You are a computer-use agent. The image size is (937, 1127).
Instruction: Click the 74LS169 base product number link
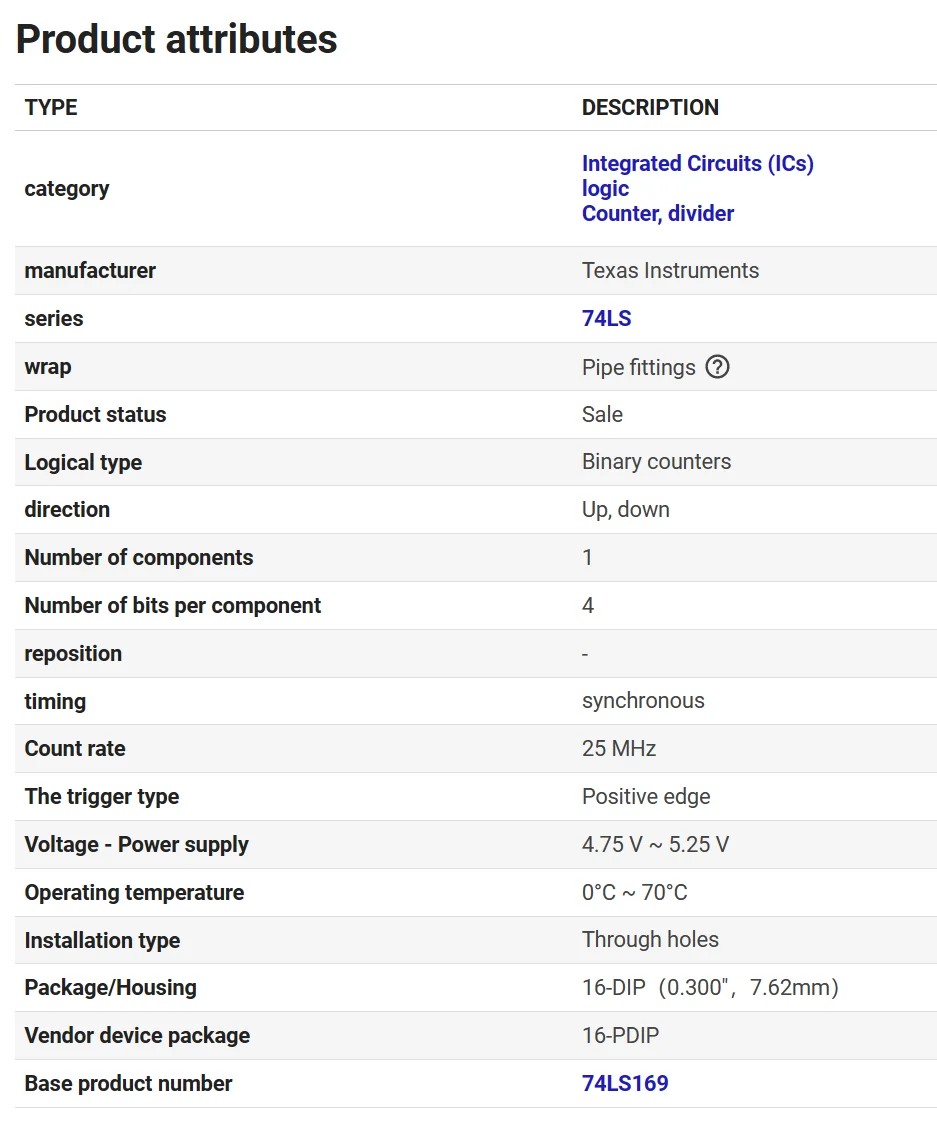(625, 1083)
